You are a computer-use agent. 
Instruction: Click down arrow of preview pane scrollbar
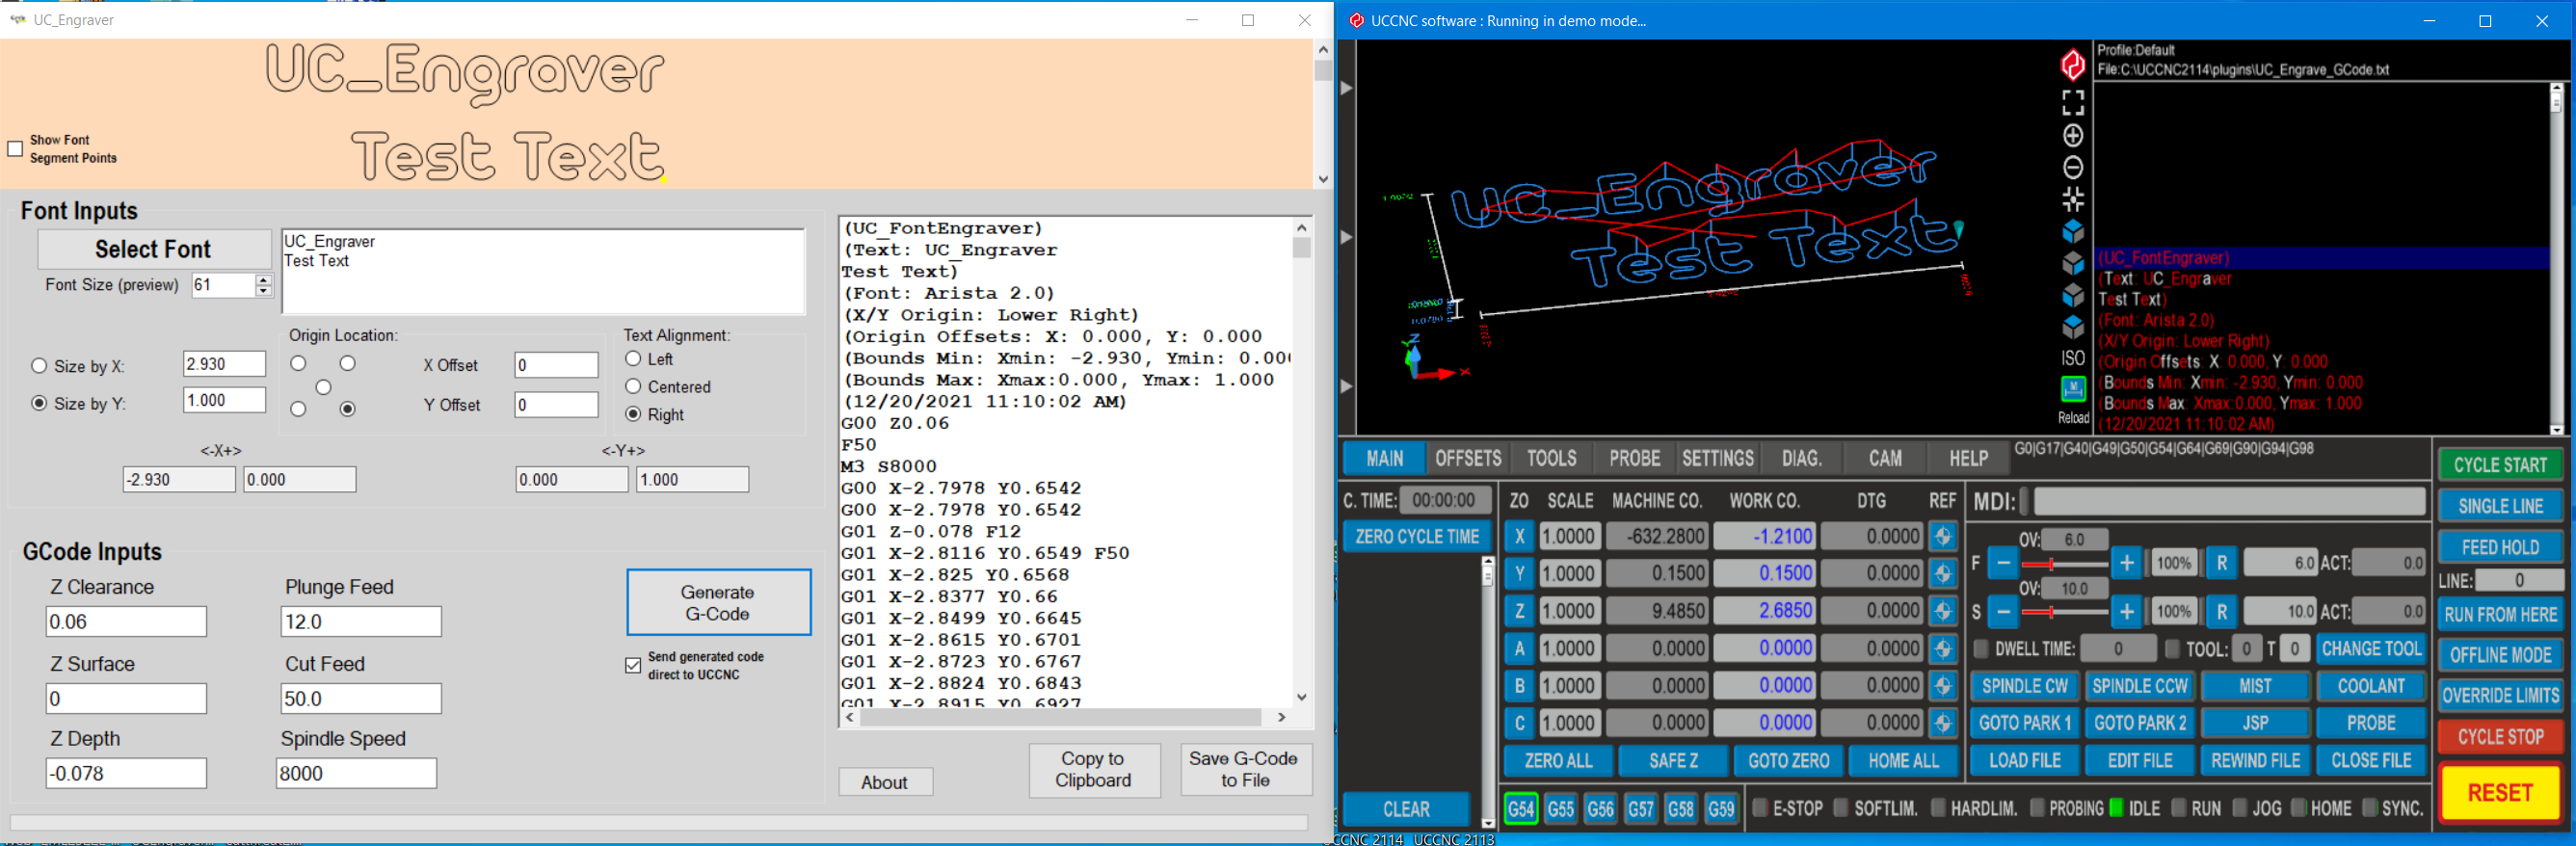pos(1323,180)
